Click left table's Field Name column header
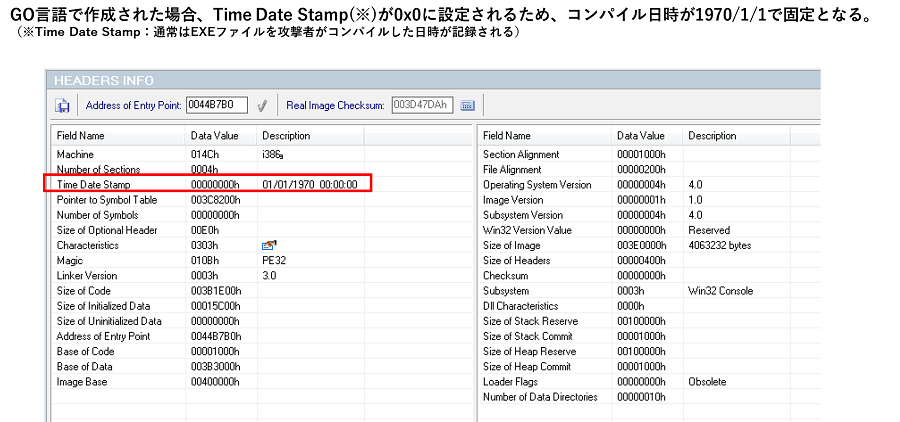This screenshot has width=900, height=422. (80, 135)
